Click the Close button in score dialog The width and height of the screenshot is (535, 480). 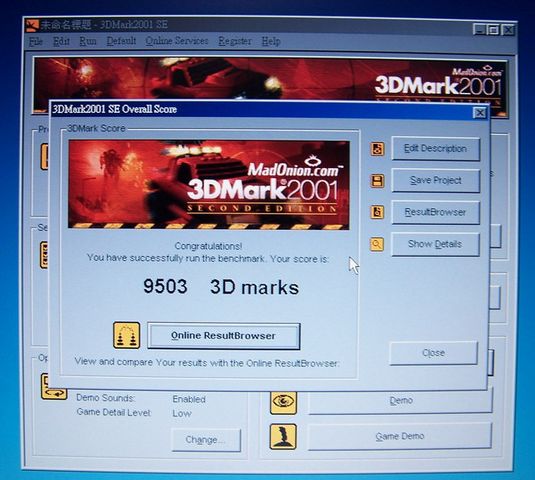click(x=433, y=353)
